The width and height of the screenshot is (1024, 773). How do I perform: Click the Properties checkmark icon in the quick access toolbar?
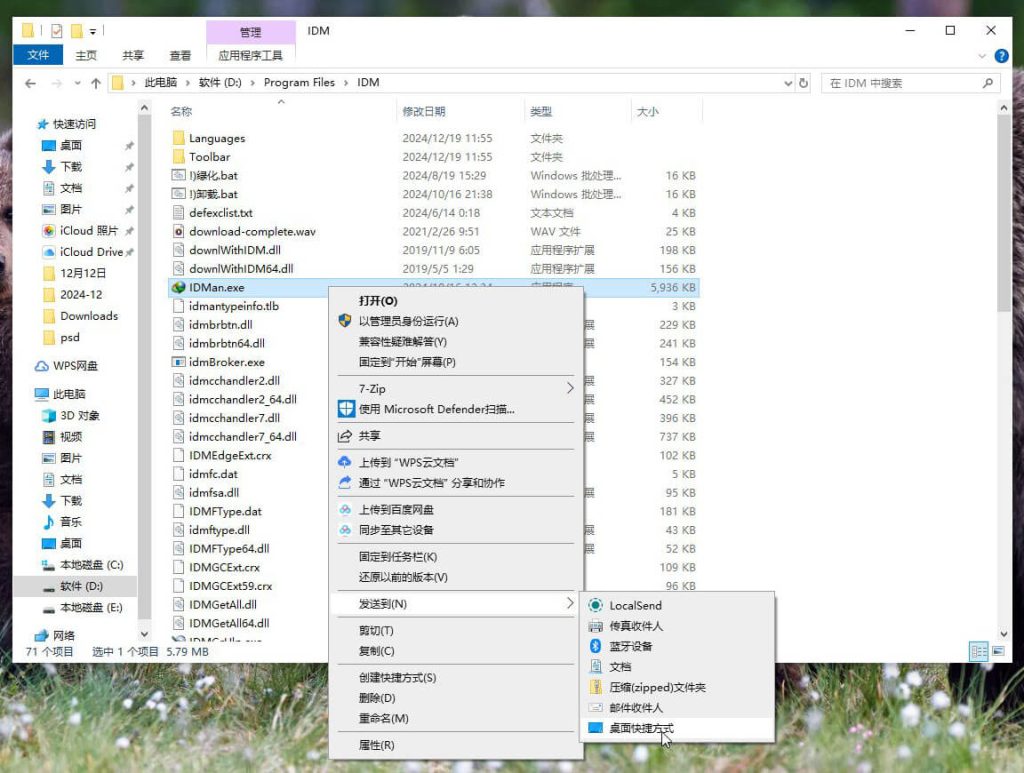pos(57,30)
